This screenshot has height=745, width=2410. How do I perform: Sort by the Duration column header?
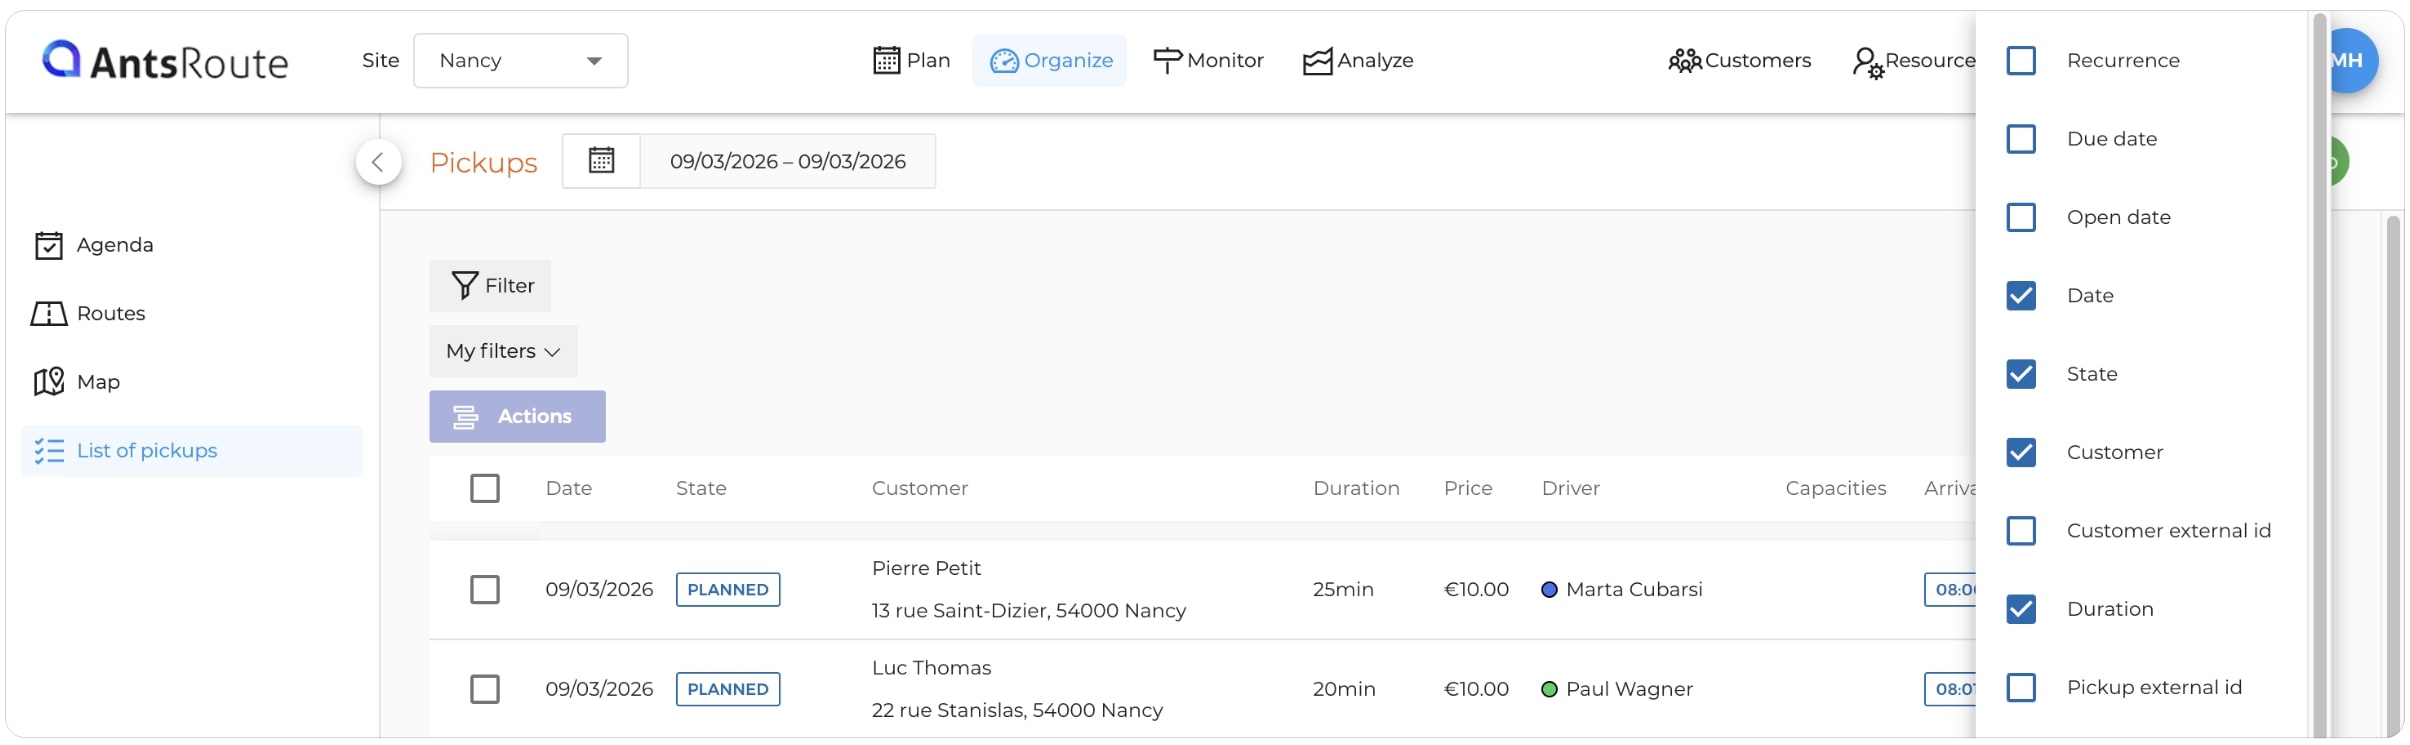(1356, 488)
